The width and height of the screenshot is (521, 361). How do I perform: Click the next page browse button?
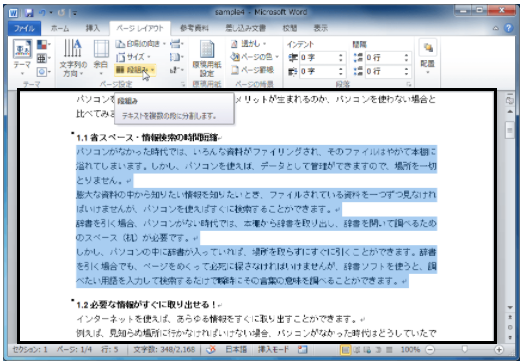point(510,337)
